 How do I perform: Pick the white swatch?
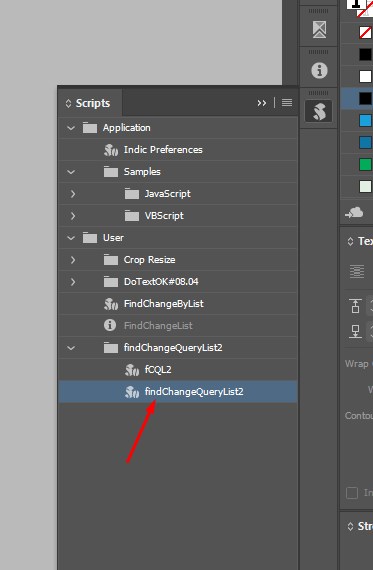pyautogui.click(x=365, y=76)
